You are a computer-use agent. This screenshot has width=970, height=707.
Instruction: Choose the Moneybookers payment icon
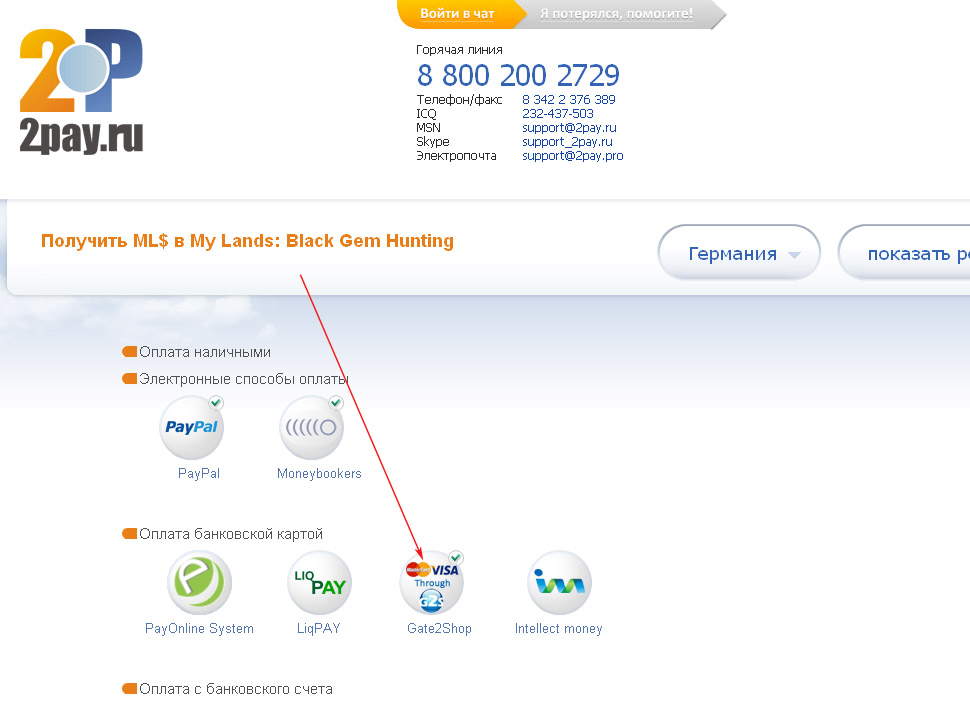coord(312,427)
